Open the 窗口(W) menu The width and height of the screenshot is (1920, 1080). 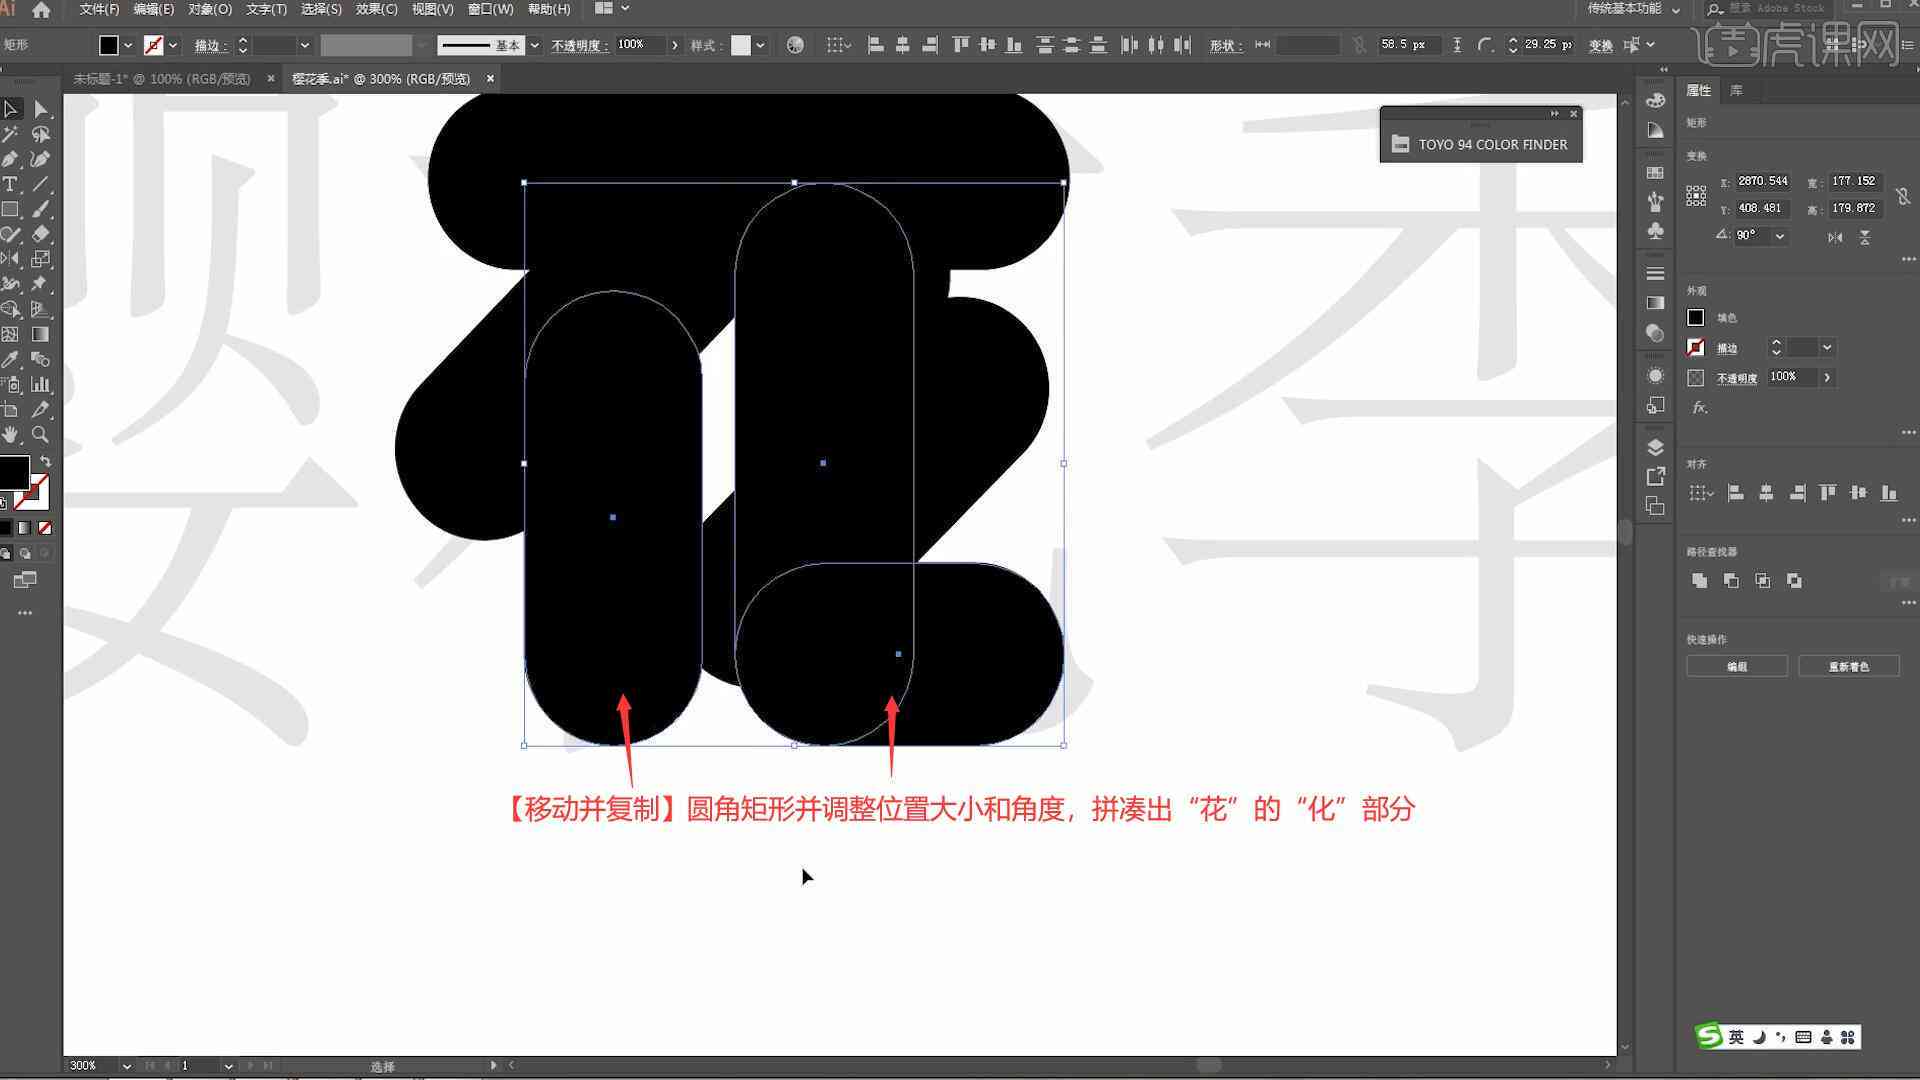[x=490, y=9]
